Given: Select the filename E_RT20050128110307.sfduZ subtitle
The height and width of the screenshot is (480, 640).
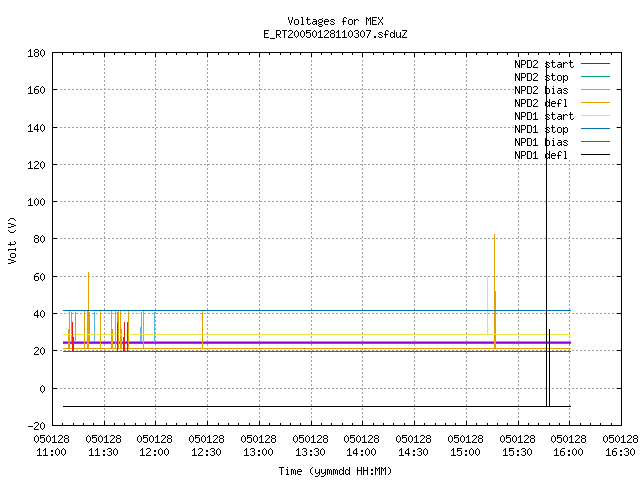Looking at the screenshot, I should pos(335,34).
